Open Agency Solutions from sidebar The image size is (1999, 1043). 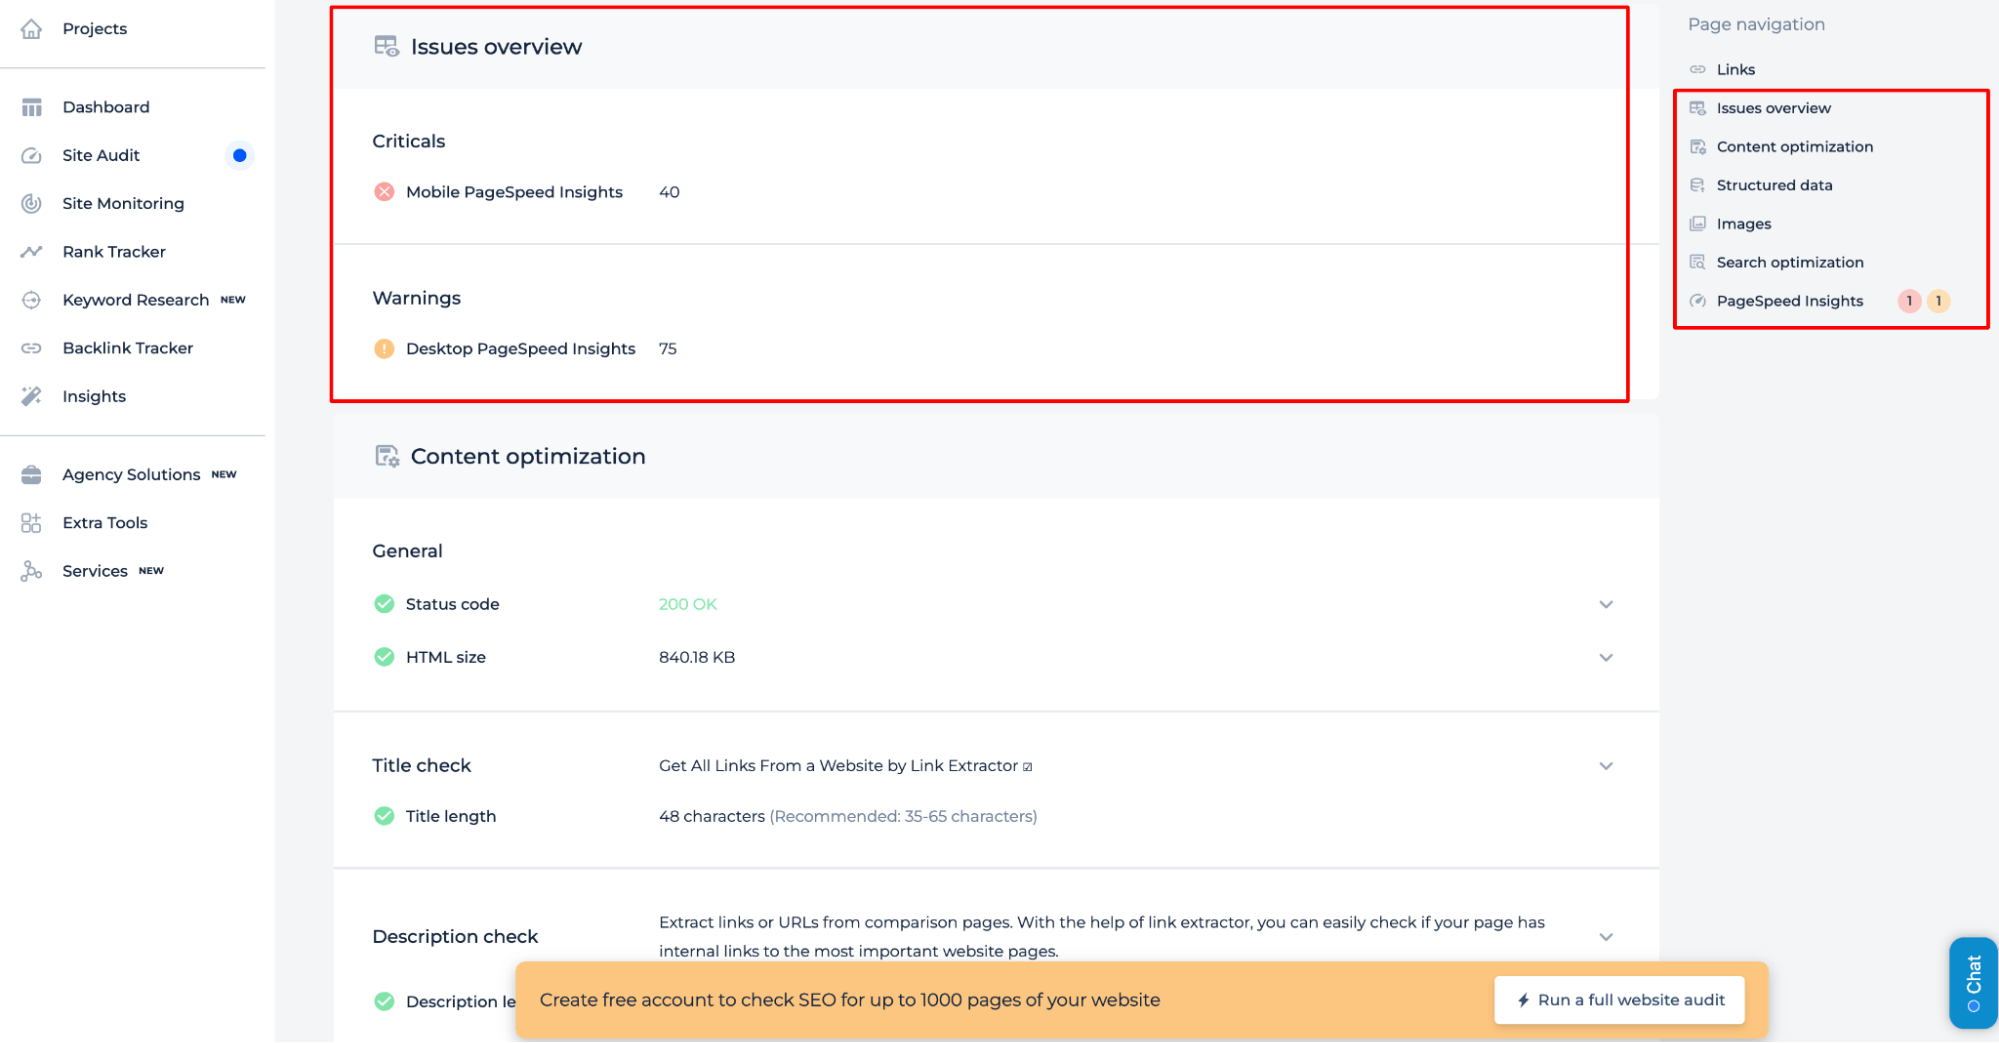click(131, 475)
